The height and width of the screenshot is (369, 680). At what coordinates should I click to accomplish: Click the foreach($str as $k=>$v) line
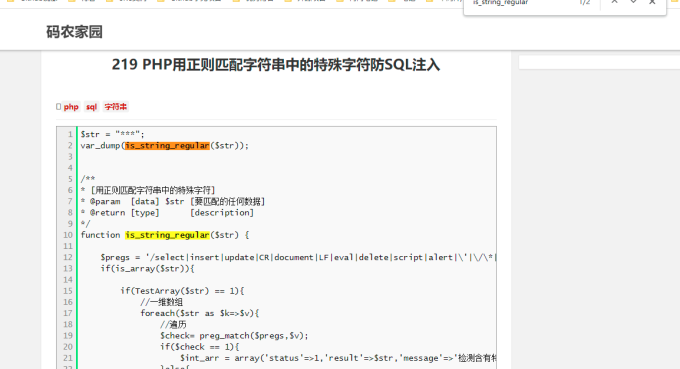[199, 313]
